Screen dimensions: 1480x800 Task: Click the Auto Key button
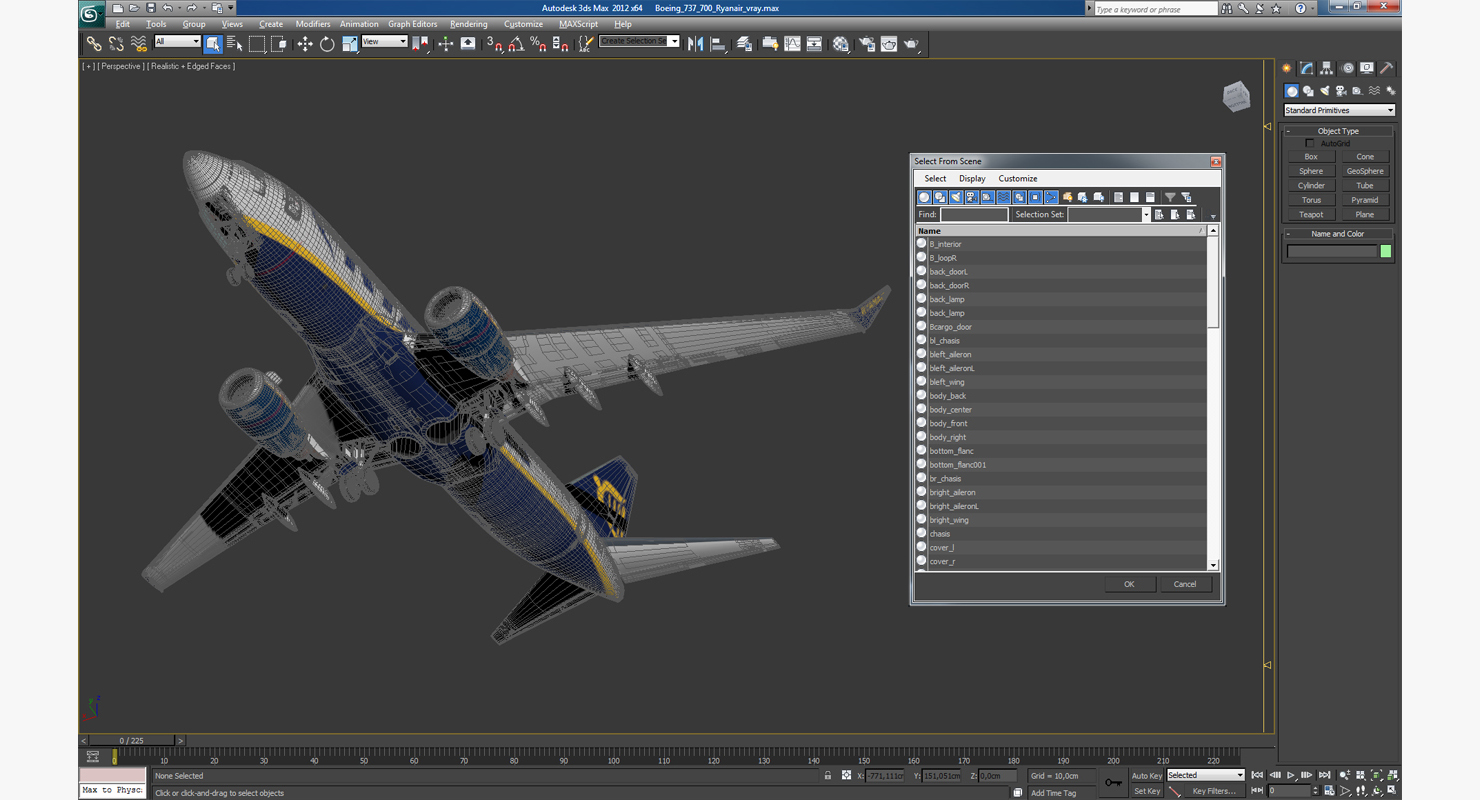pyautogui.click(x=1146, y=776)
